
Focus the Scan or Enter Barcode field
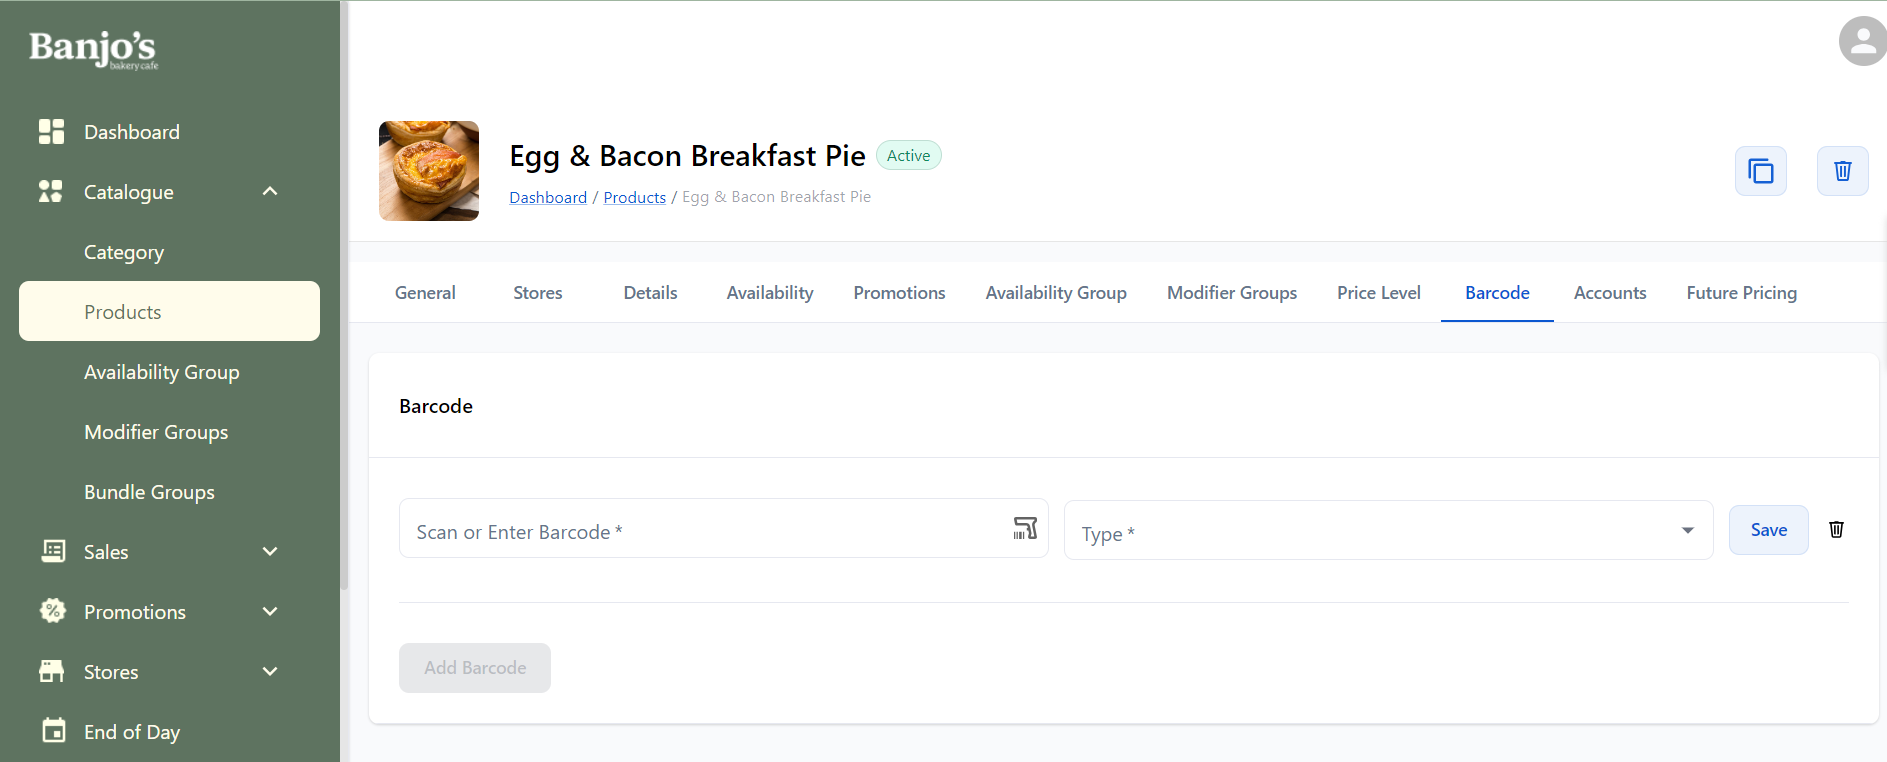[x=700, y=531]
